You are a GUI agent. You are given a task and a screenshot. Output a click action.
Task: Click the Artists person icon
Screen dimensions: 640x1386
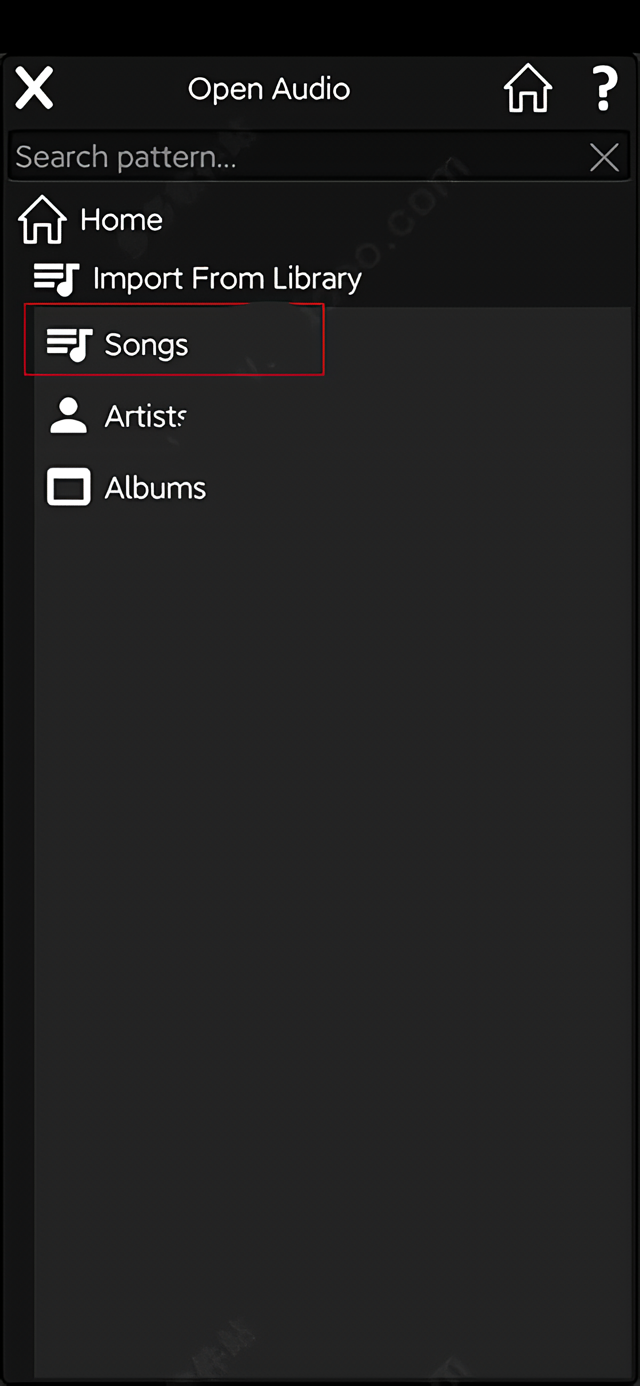(x=69, y=416)
